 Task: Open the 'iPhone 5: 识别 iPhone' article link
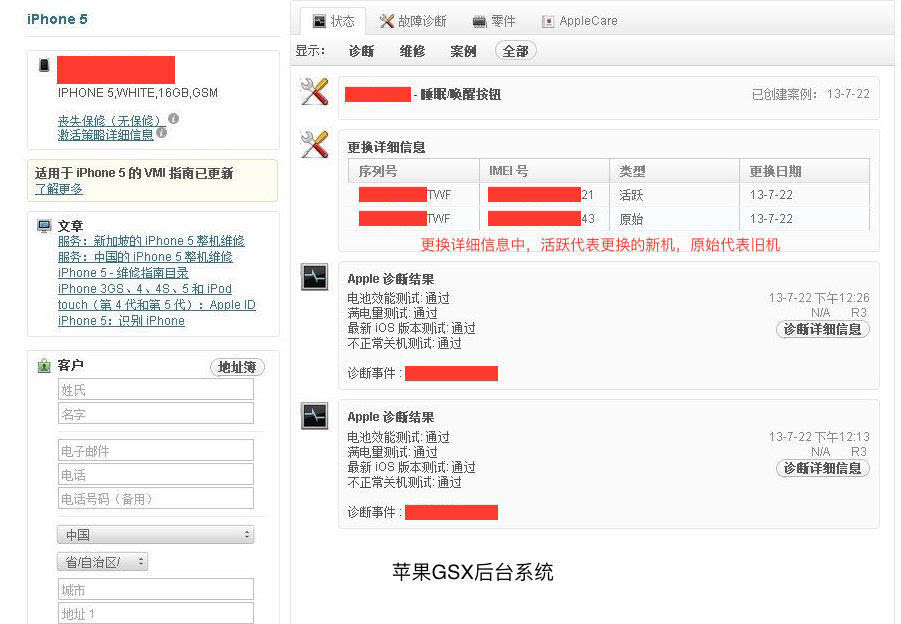pyautogui.click(x=121, y=320)
